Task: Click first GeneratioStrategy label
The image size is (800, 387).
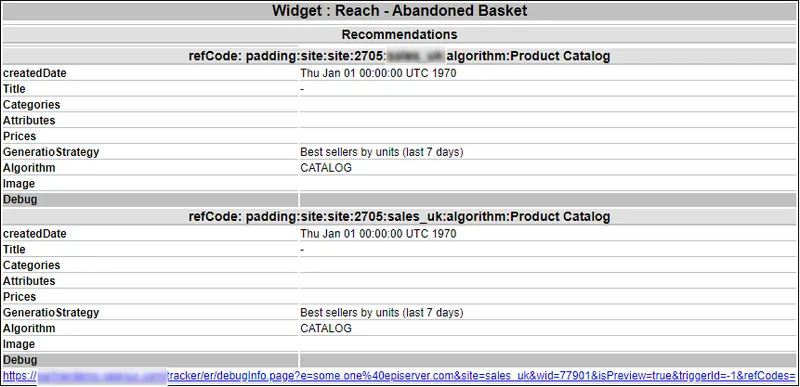Action: tap(51, 152)
